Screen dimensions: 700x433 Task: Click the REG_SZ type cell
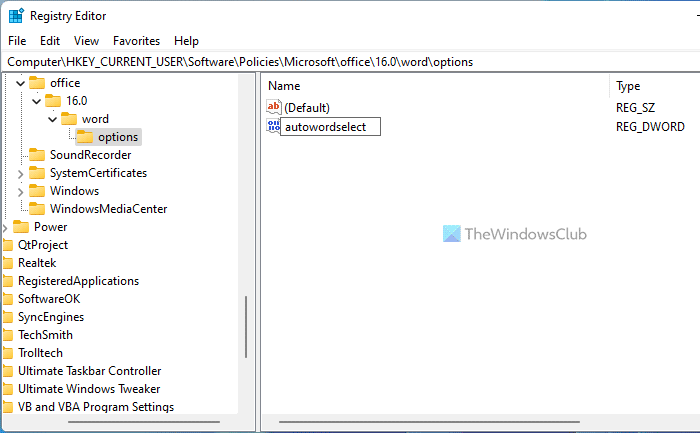click(x=635, y=108)
